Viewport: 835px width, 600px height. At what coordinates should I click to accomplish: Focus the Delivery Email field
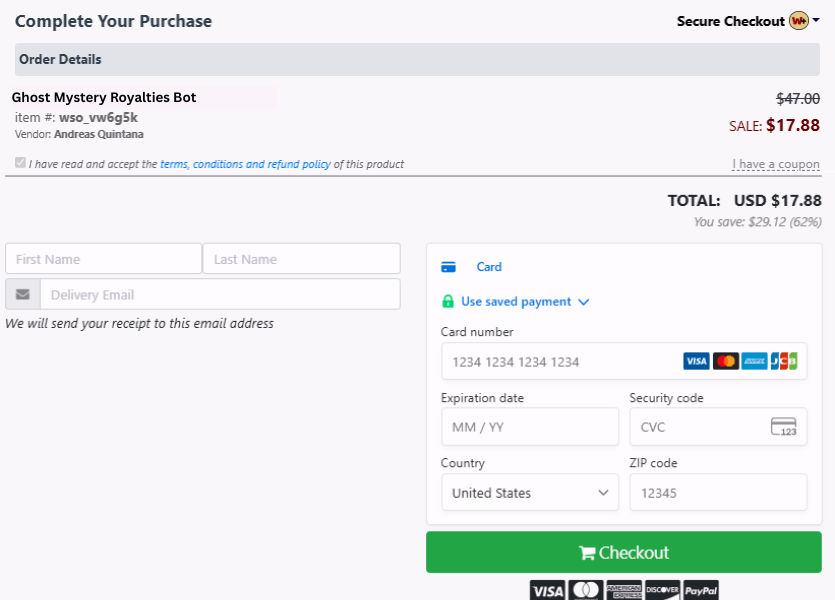click(x=220, y=294)
